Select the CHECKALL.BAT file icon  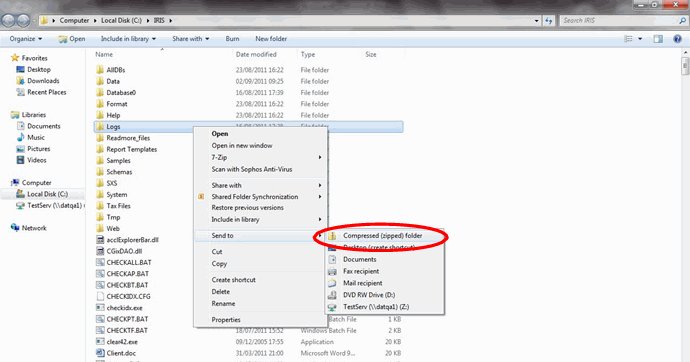coord(100,263)
